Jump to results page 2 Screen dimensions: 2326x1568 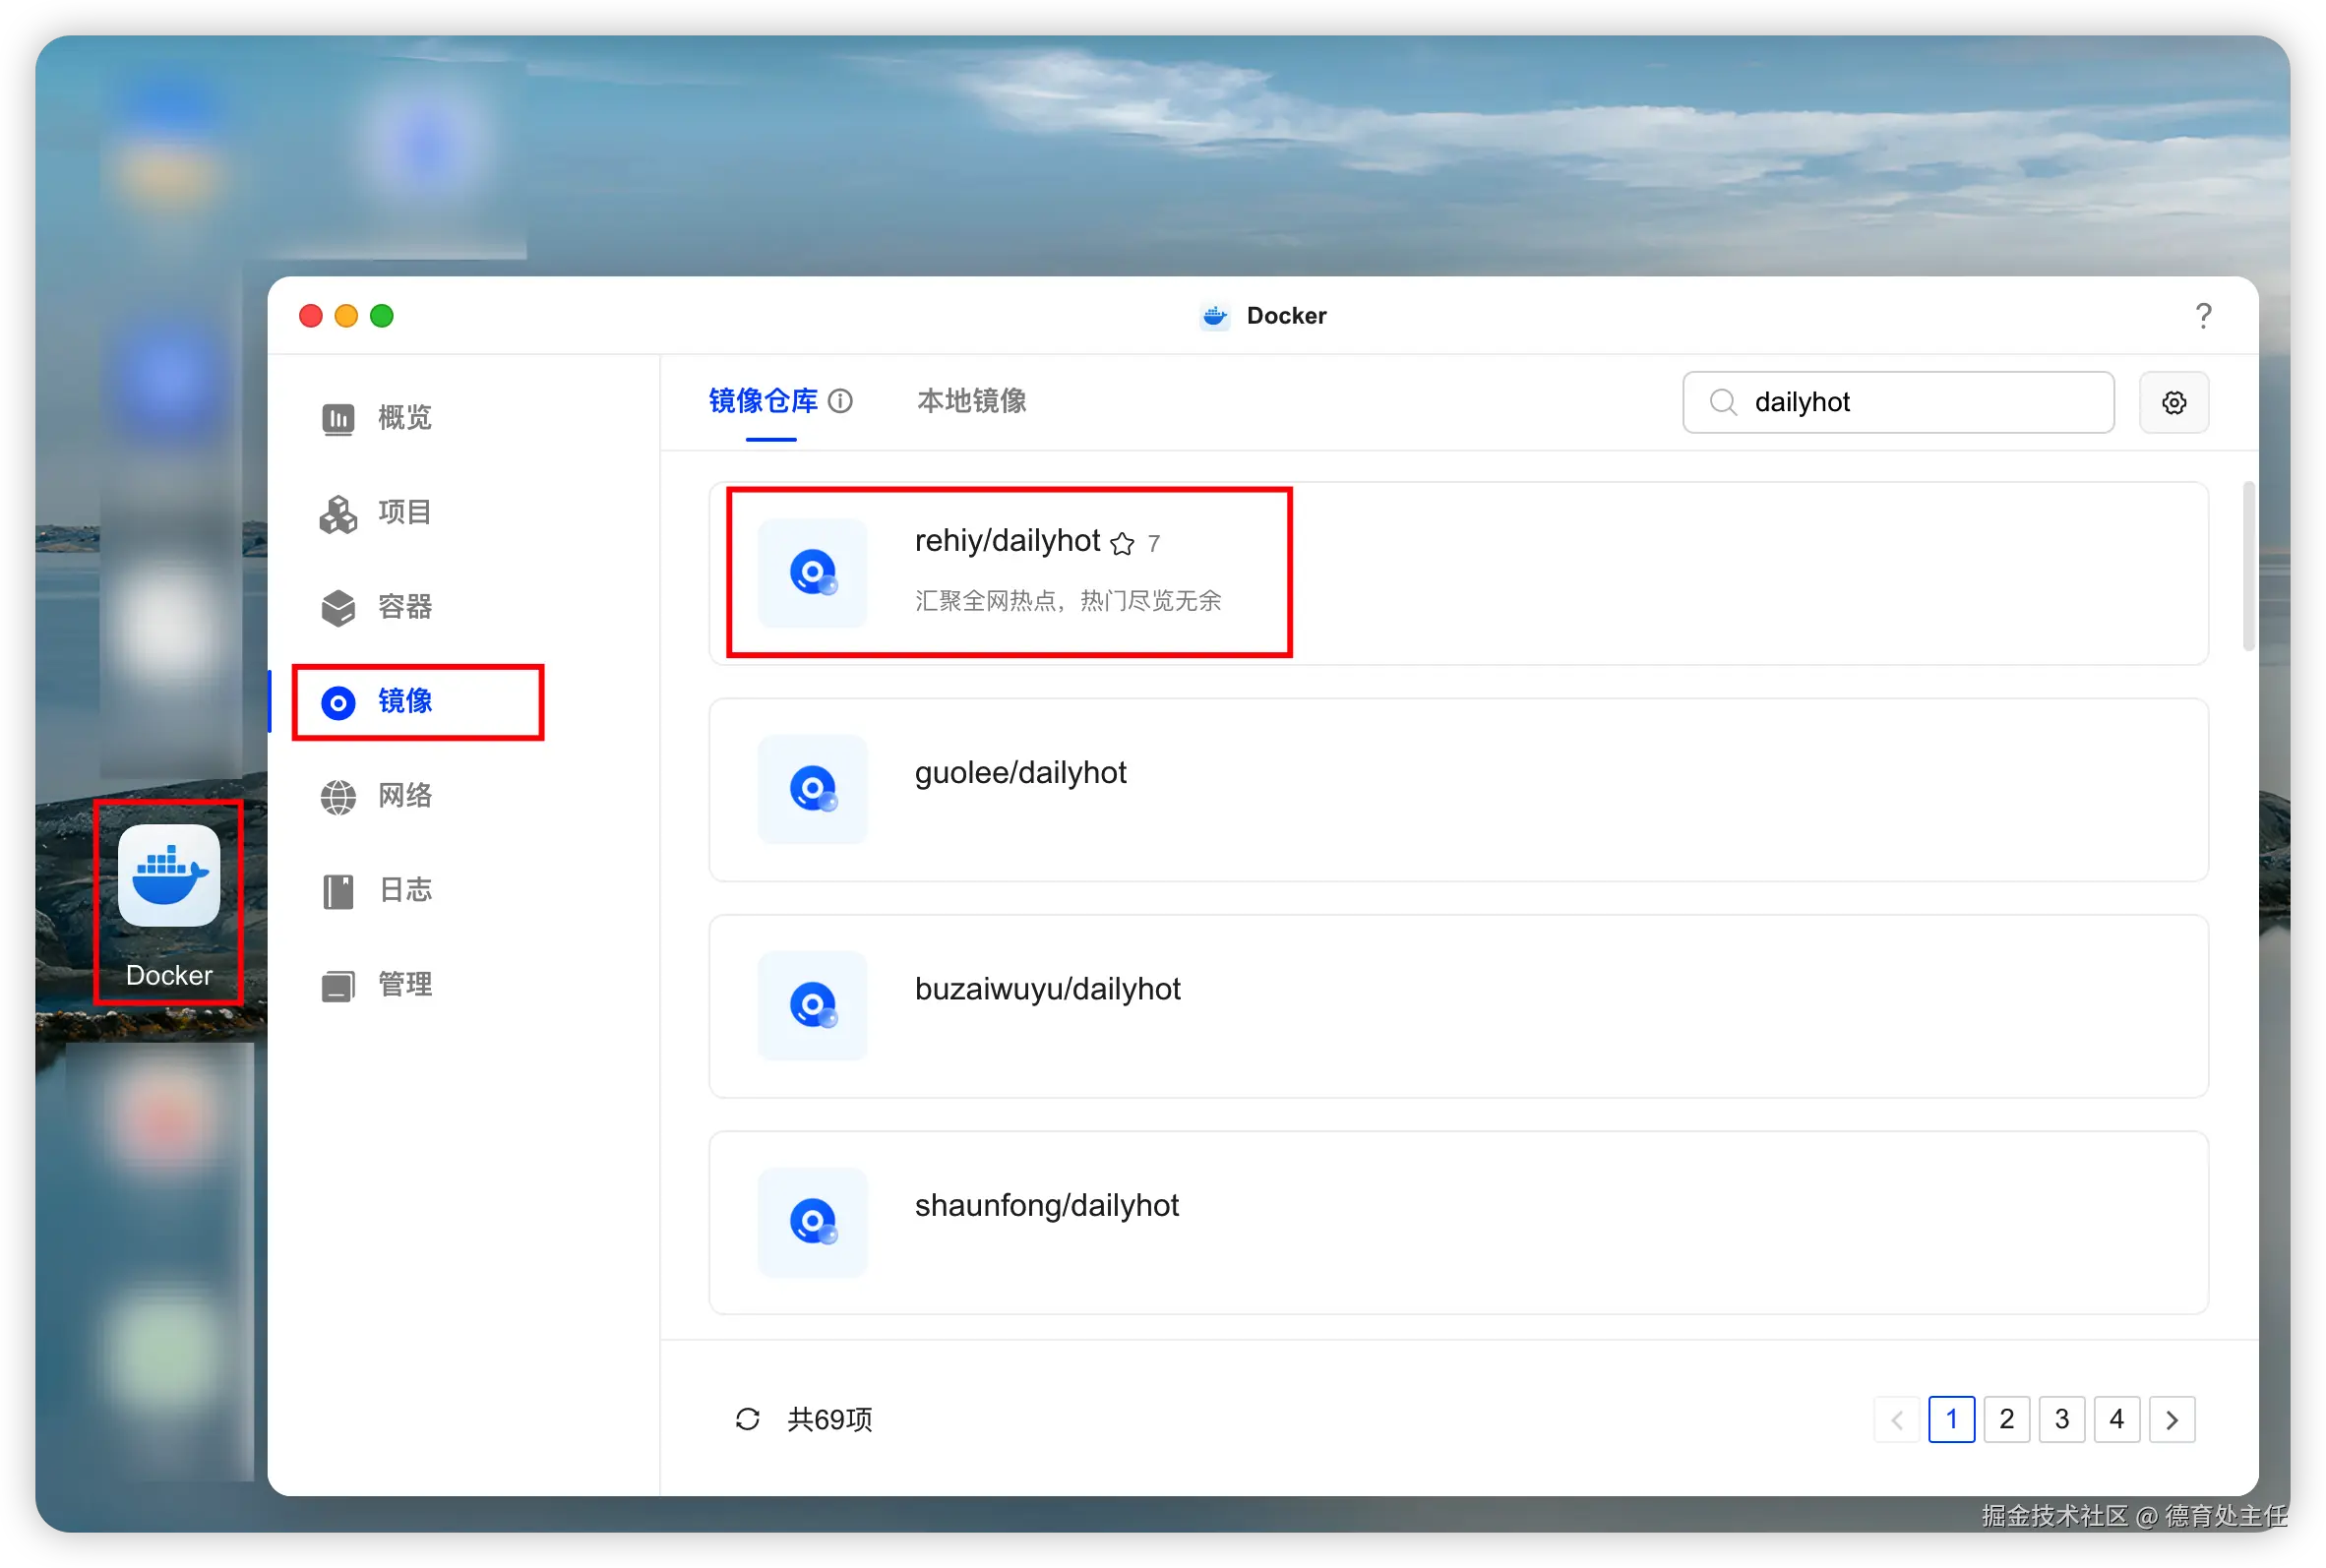2006,1419
